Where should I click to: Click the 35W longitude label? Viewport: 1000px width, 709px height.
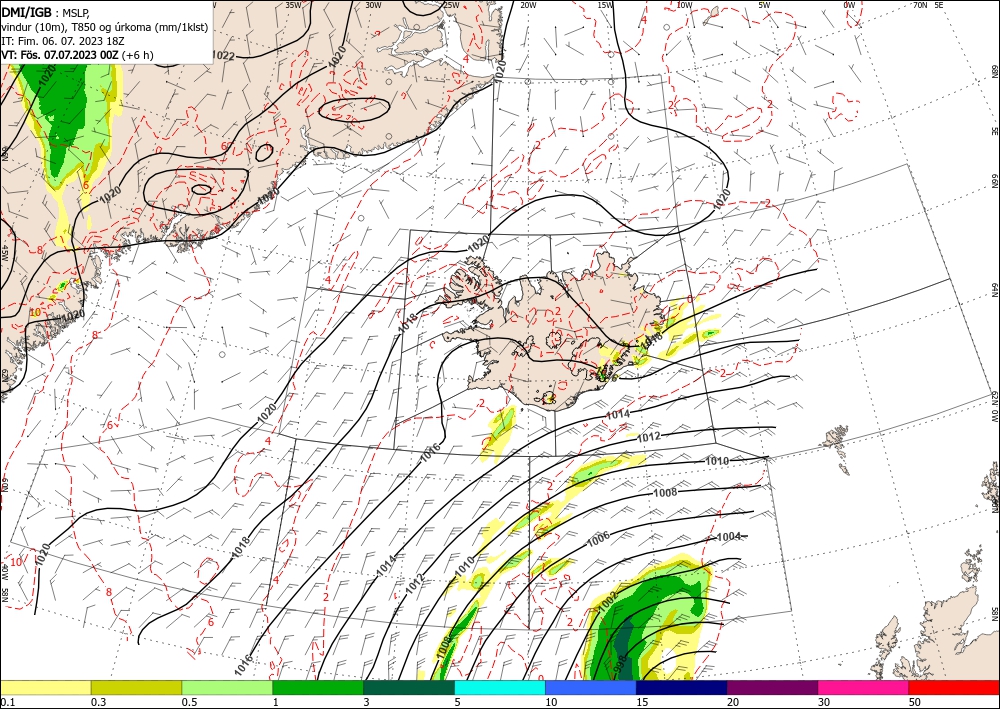coord(293,5)
